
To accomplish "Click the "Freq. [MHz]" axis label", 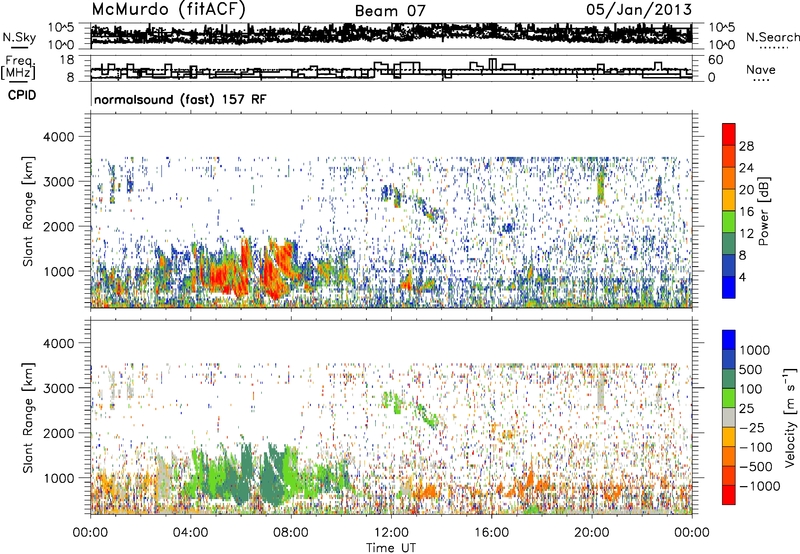I will (x=18, y=67).
